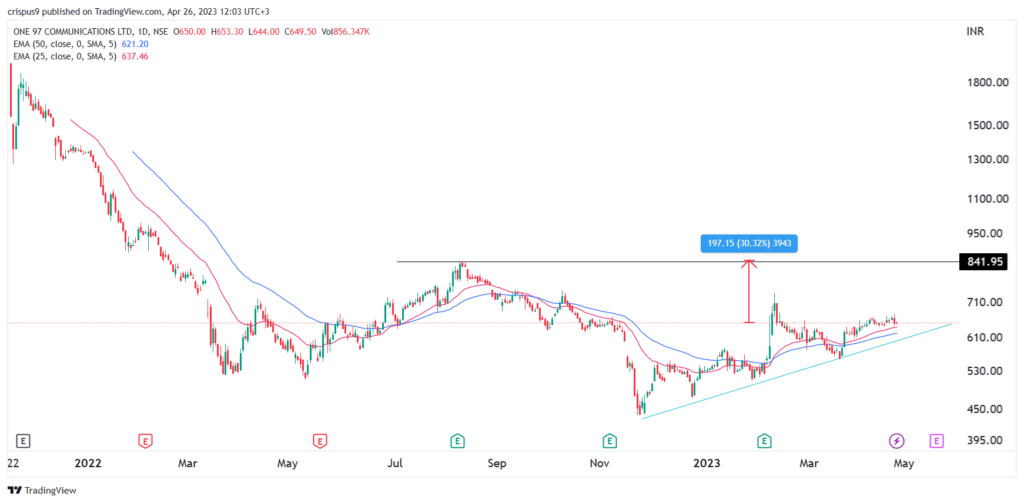Click the open value O650.00
Image resolution: width=1024 pixels, height=503 pixels.
point(189,31)
